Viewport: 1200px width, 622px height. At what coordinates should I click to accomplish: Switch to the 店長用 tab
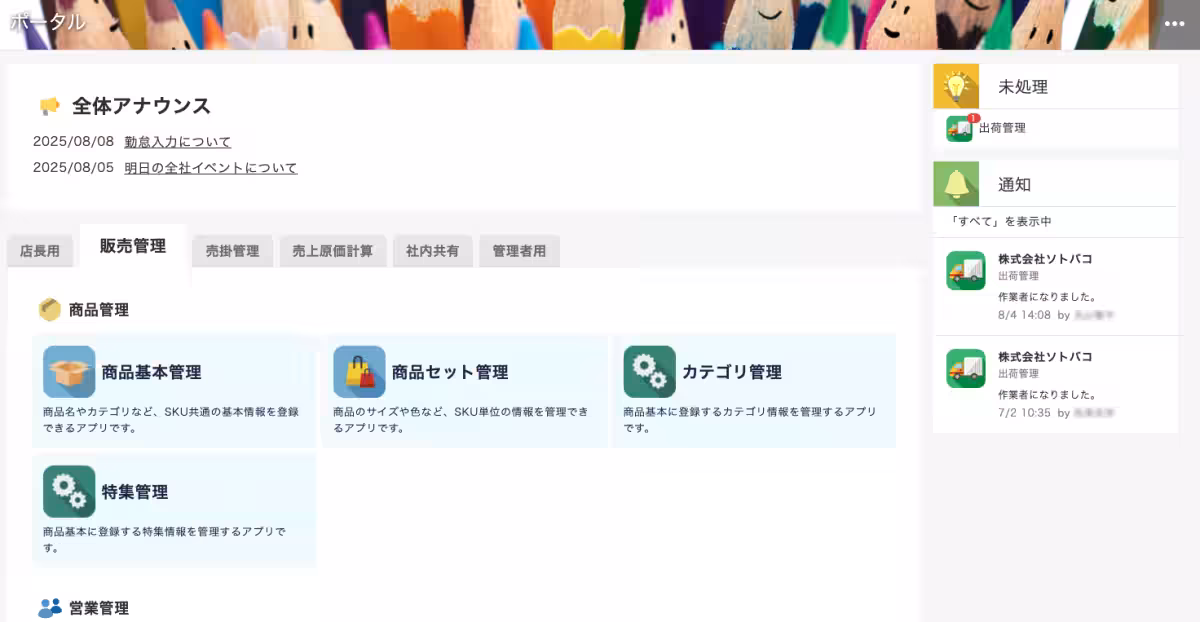(x=40, y=251)
